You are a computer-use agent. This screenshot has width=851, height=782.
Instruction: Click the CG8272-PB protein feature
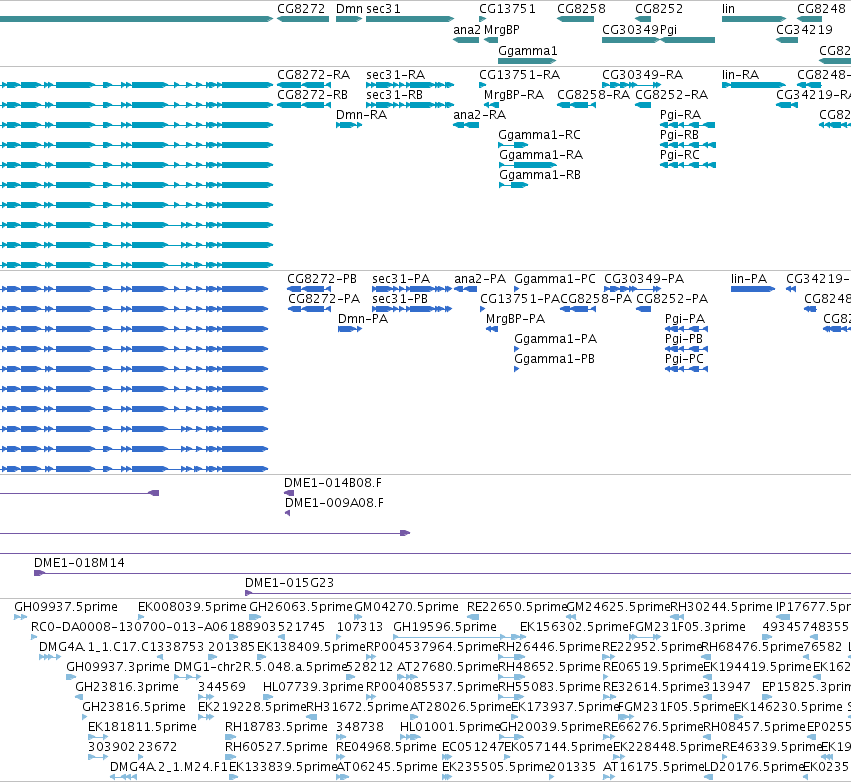point(309,289)
